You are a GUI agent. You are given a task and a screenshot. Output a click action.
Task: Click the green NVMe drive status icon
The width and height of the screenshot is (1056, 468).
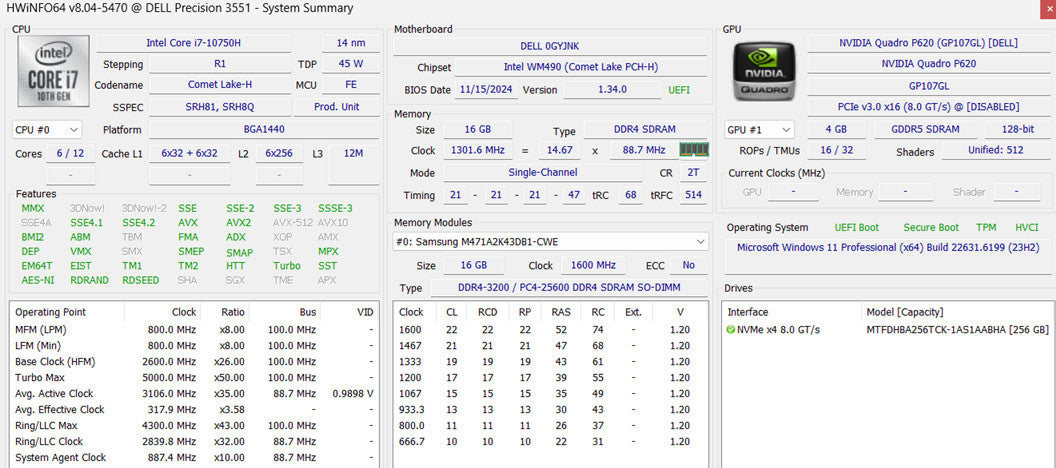click(731, 329)
